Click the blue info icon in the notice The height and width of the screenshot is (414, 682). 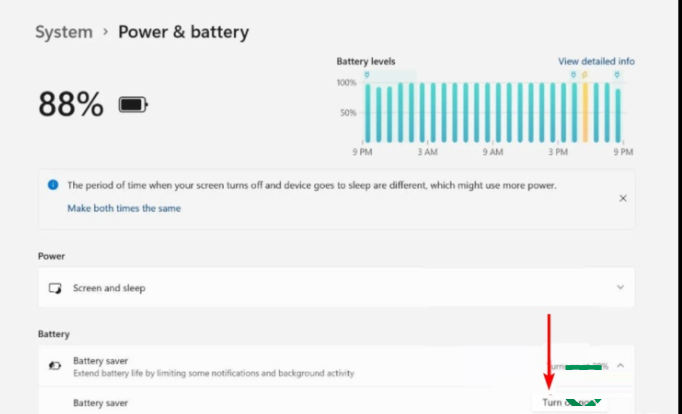tap(53, 185)
